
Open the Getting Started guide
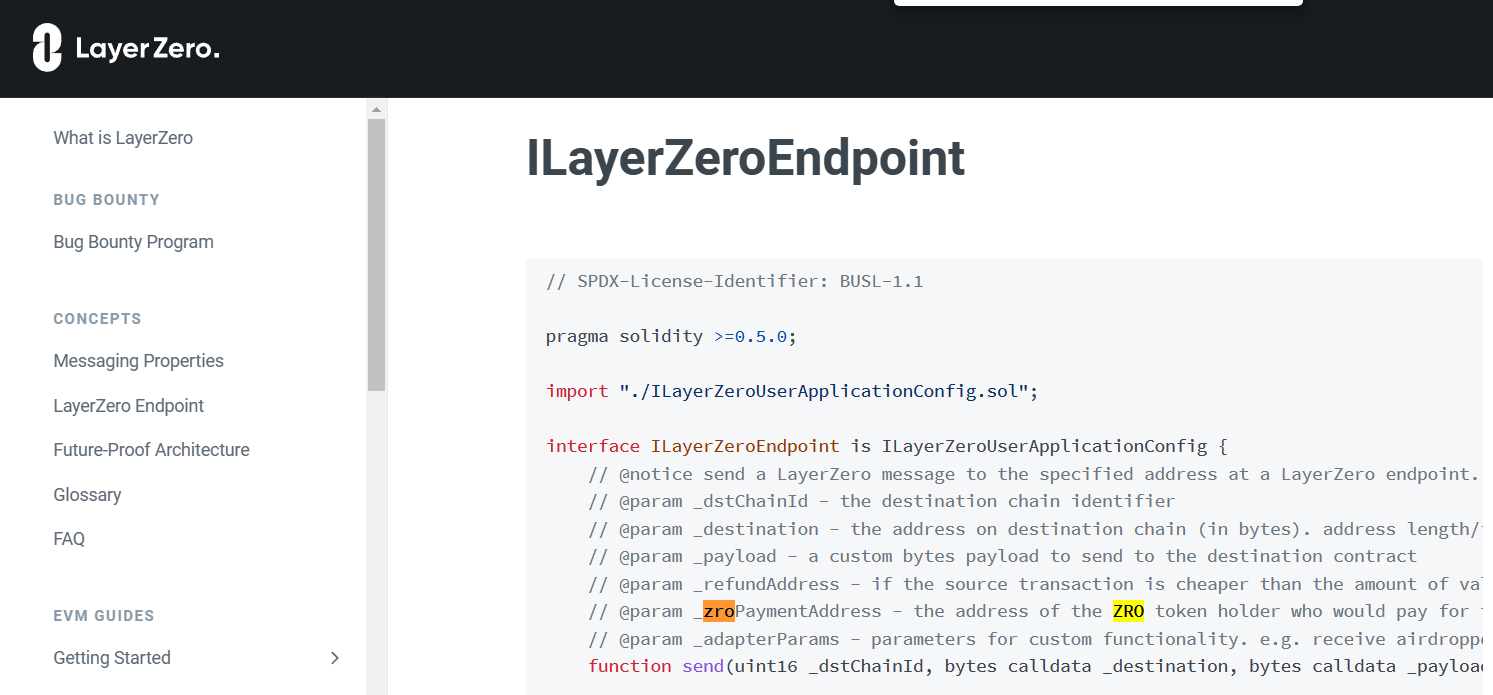click(112, 658)
